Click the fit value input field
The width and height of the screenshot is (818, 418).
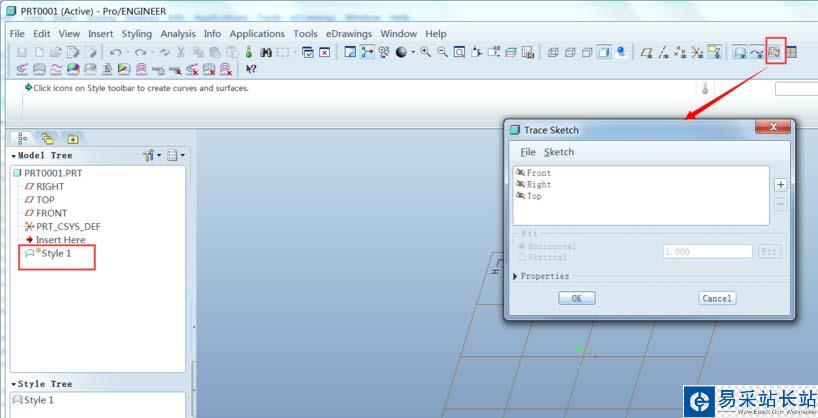coord(707,252)
